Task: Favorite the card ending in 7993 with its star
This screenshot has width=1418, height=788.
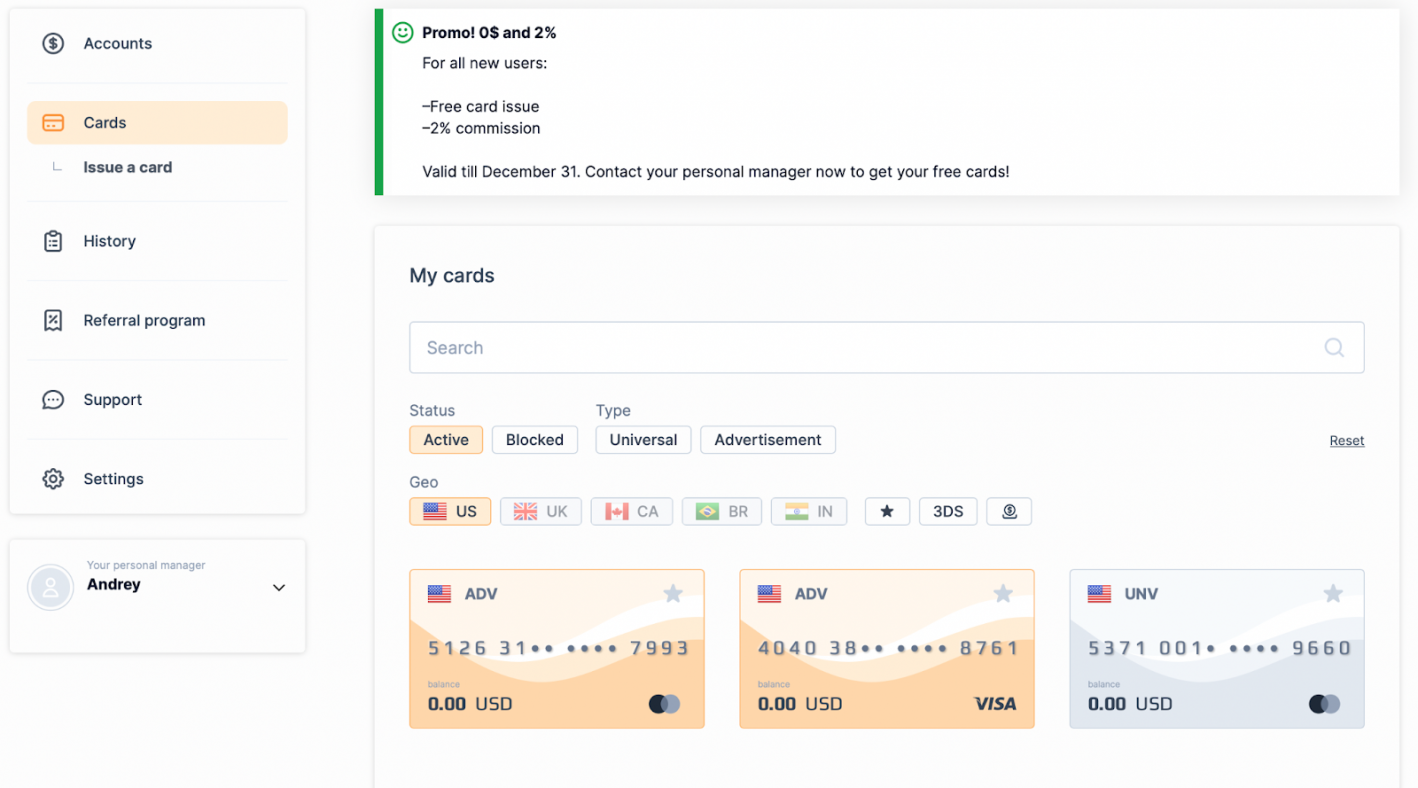Action: click(673, 594)
